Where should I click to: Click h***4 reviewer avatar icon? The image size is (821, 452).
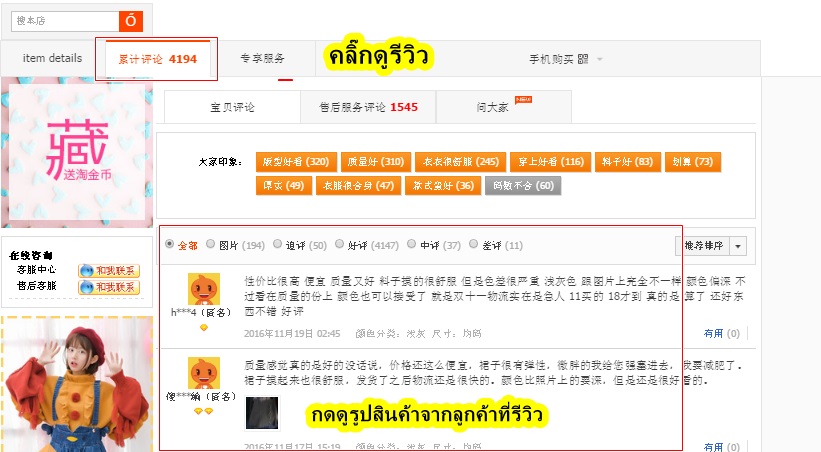pyautogui.click(x=204, y=289)
